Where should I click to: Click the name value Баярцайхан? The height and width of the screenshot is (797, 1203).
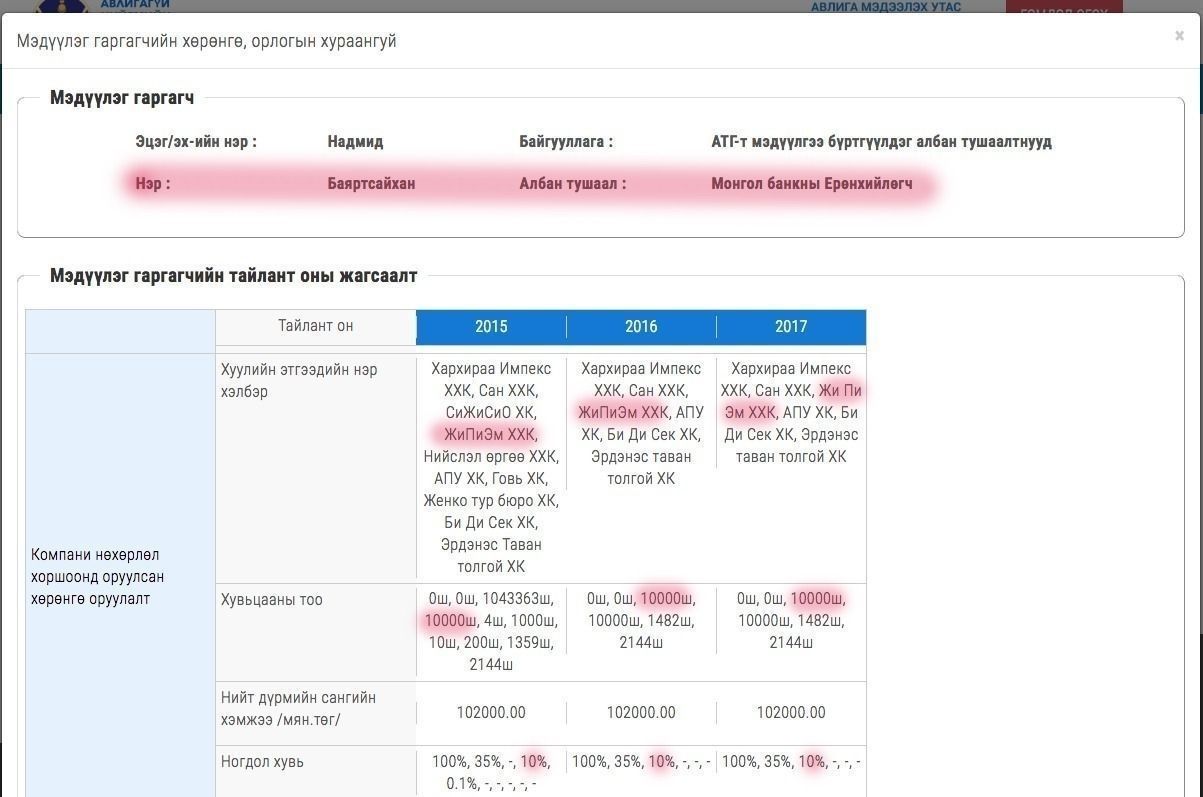[371, 184]
